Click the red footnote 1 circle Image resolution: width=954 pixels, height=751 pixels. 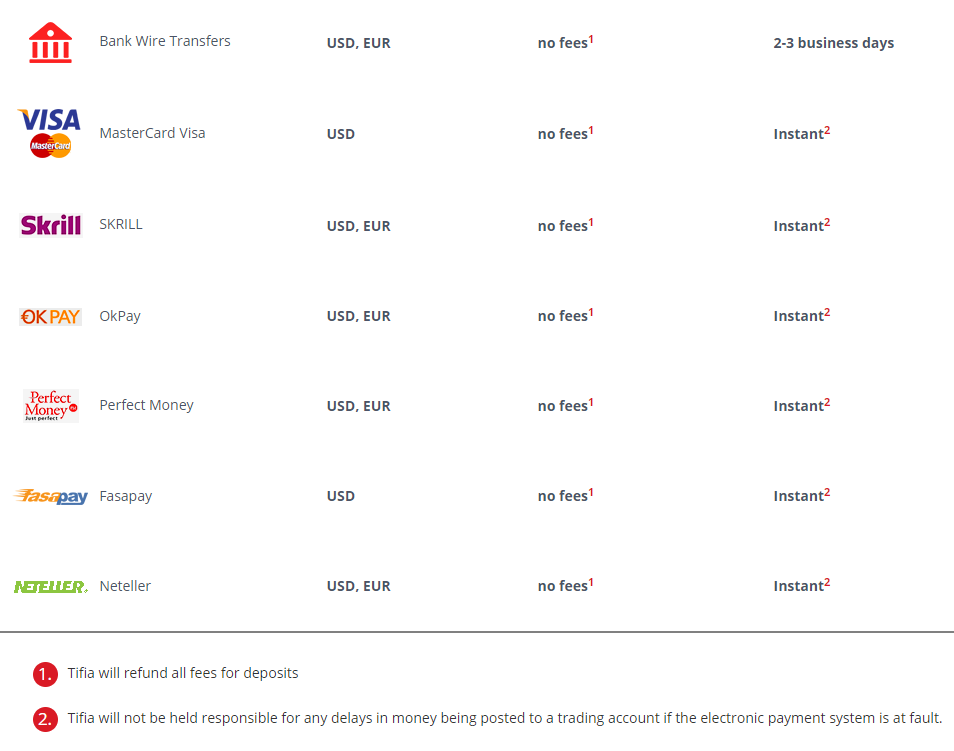[45, 674]
